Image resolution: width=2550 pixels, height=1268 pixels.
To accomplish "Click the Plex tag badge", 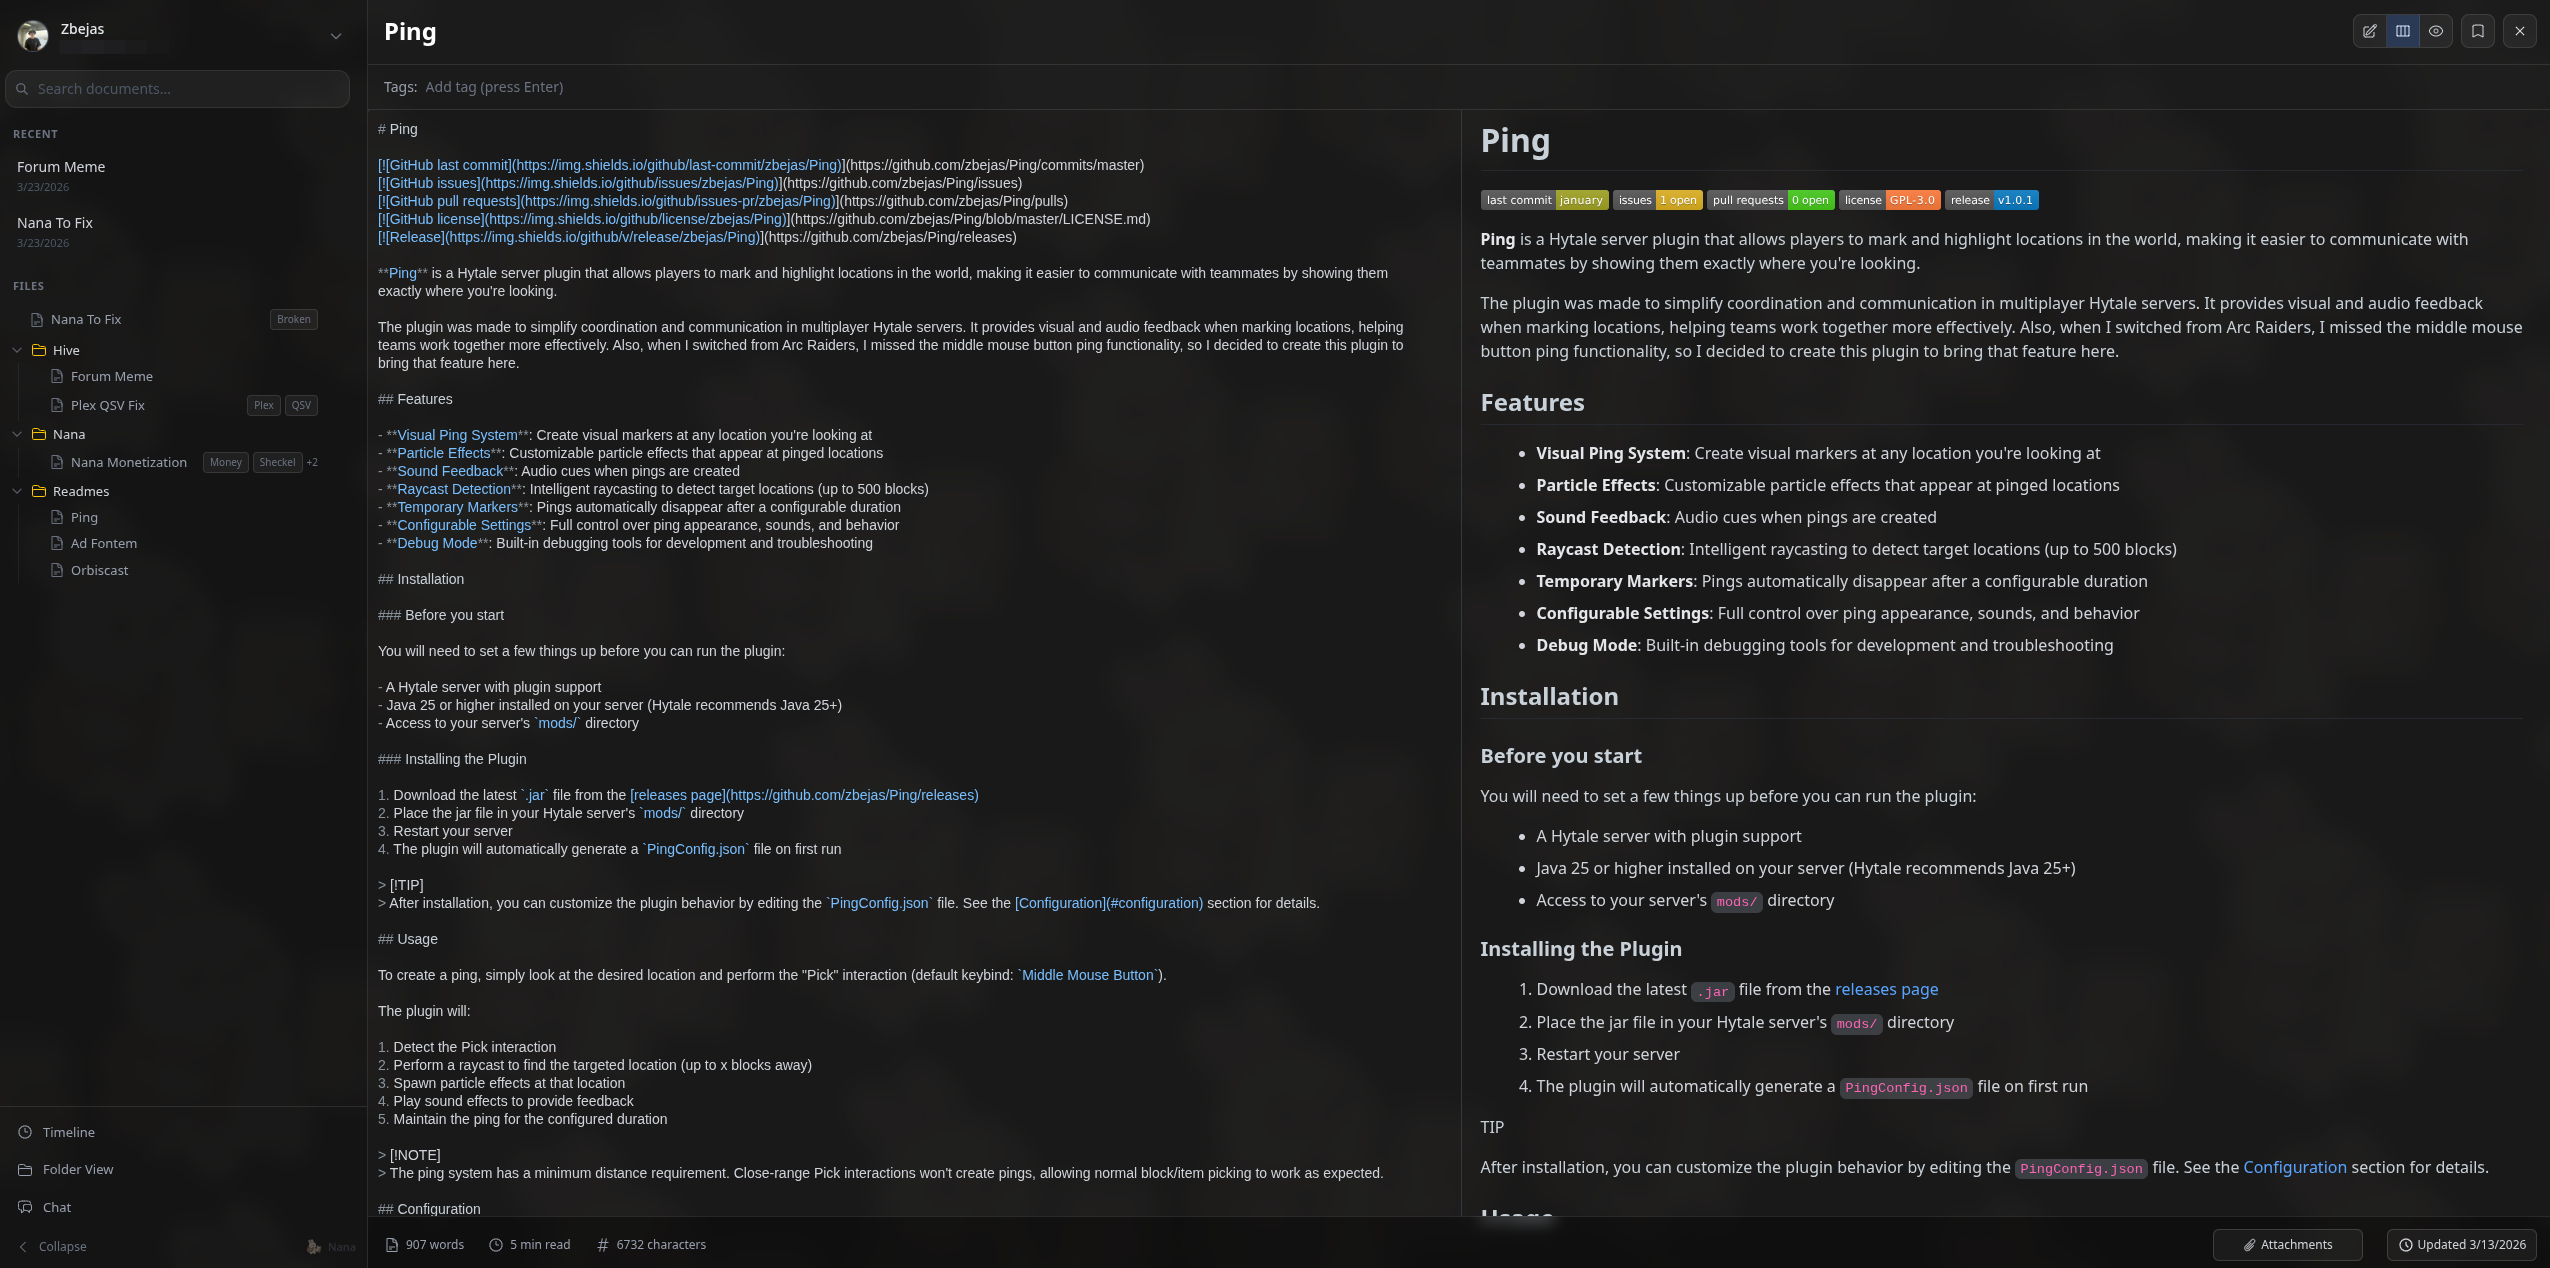I will point(264,405).
